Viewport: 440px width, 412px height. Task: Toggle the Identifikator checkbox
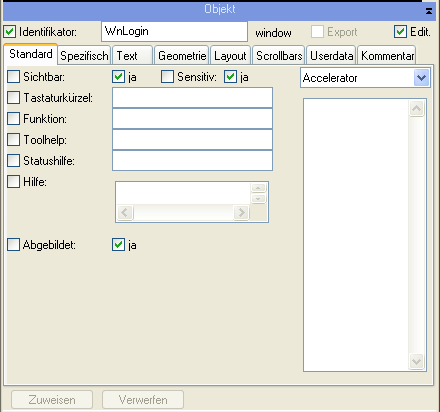pos(9,32)
